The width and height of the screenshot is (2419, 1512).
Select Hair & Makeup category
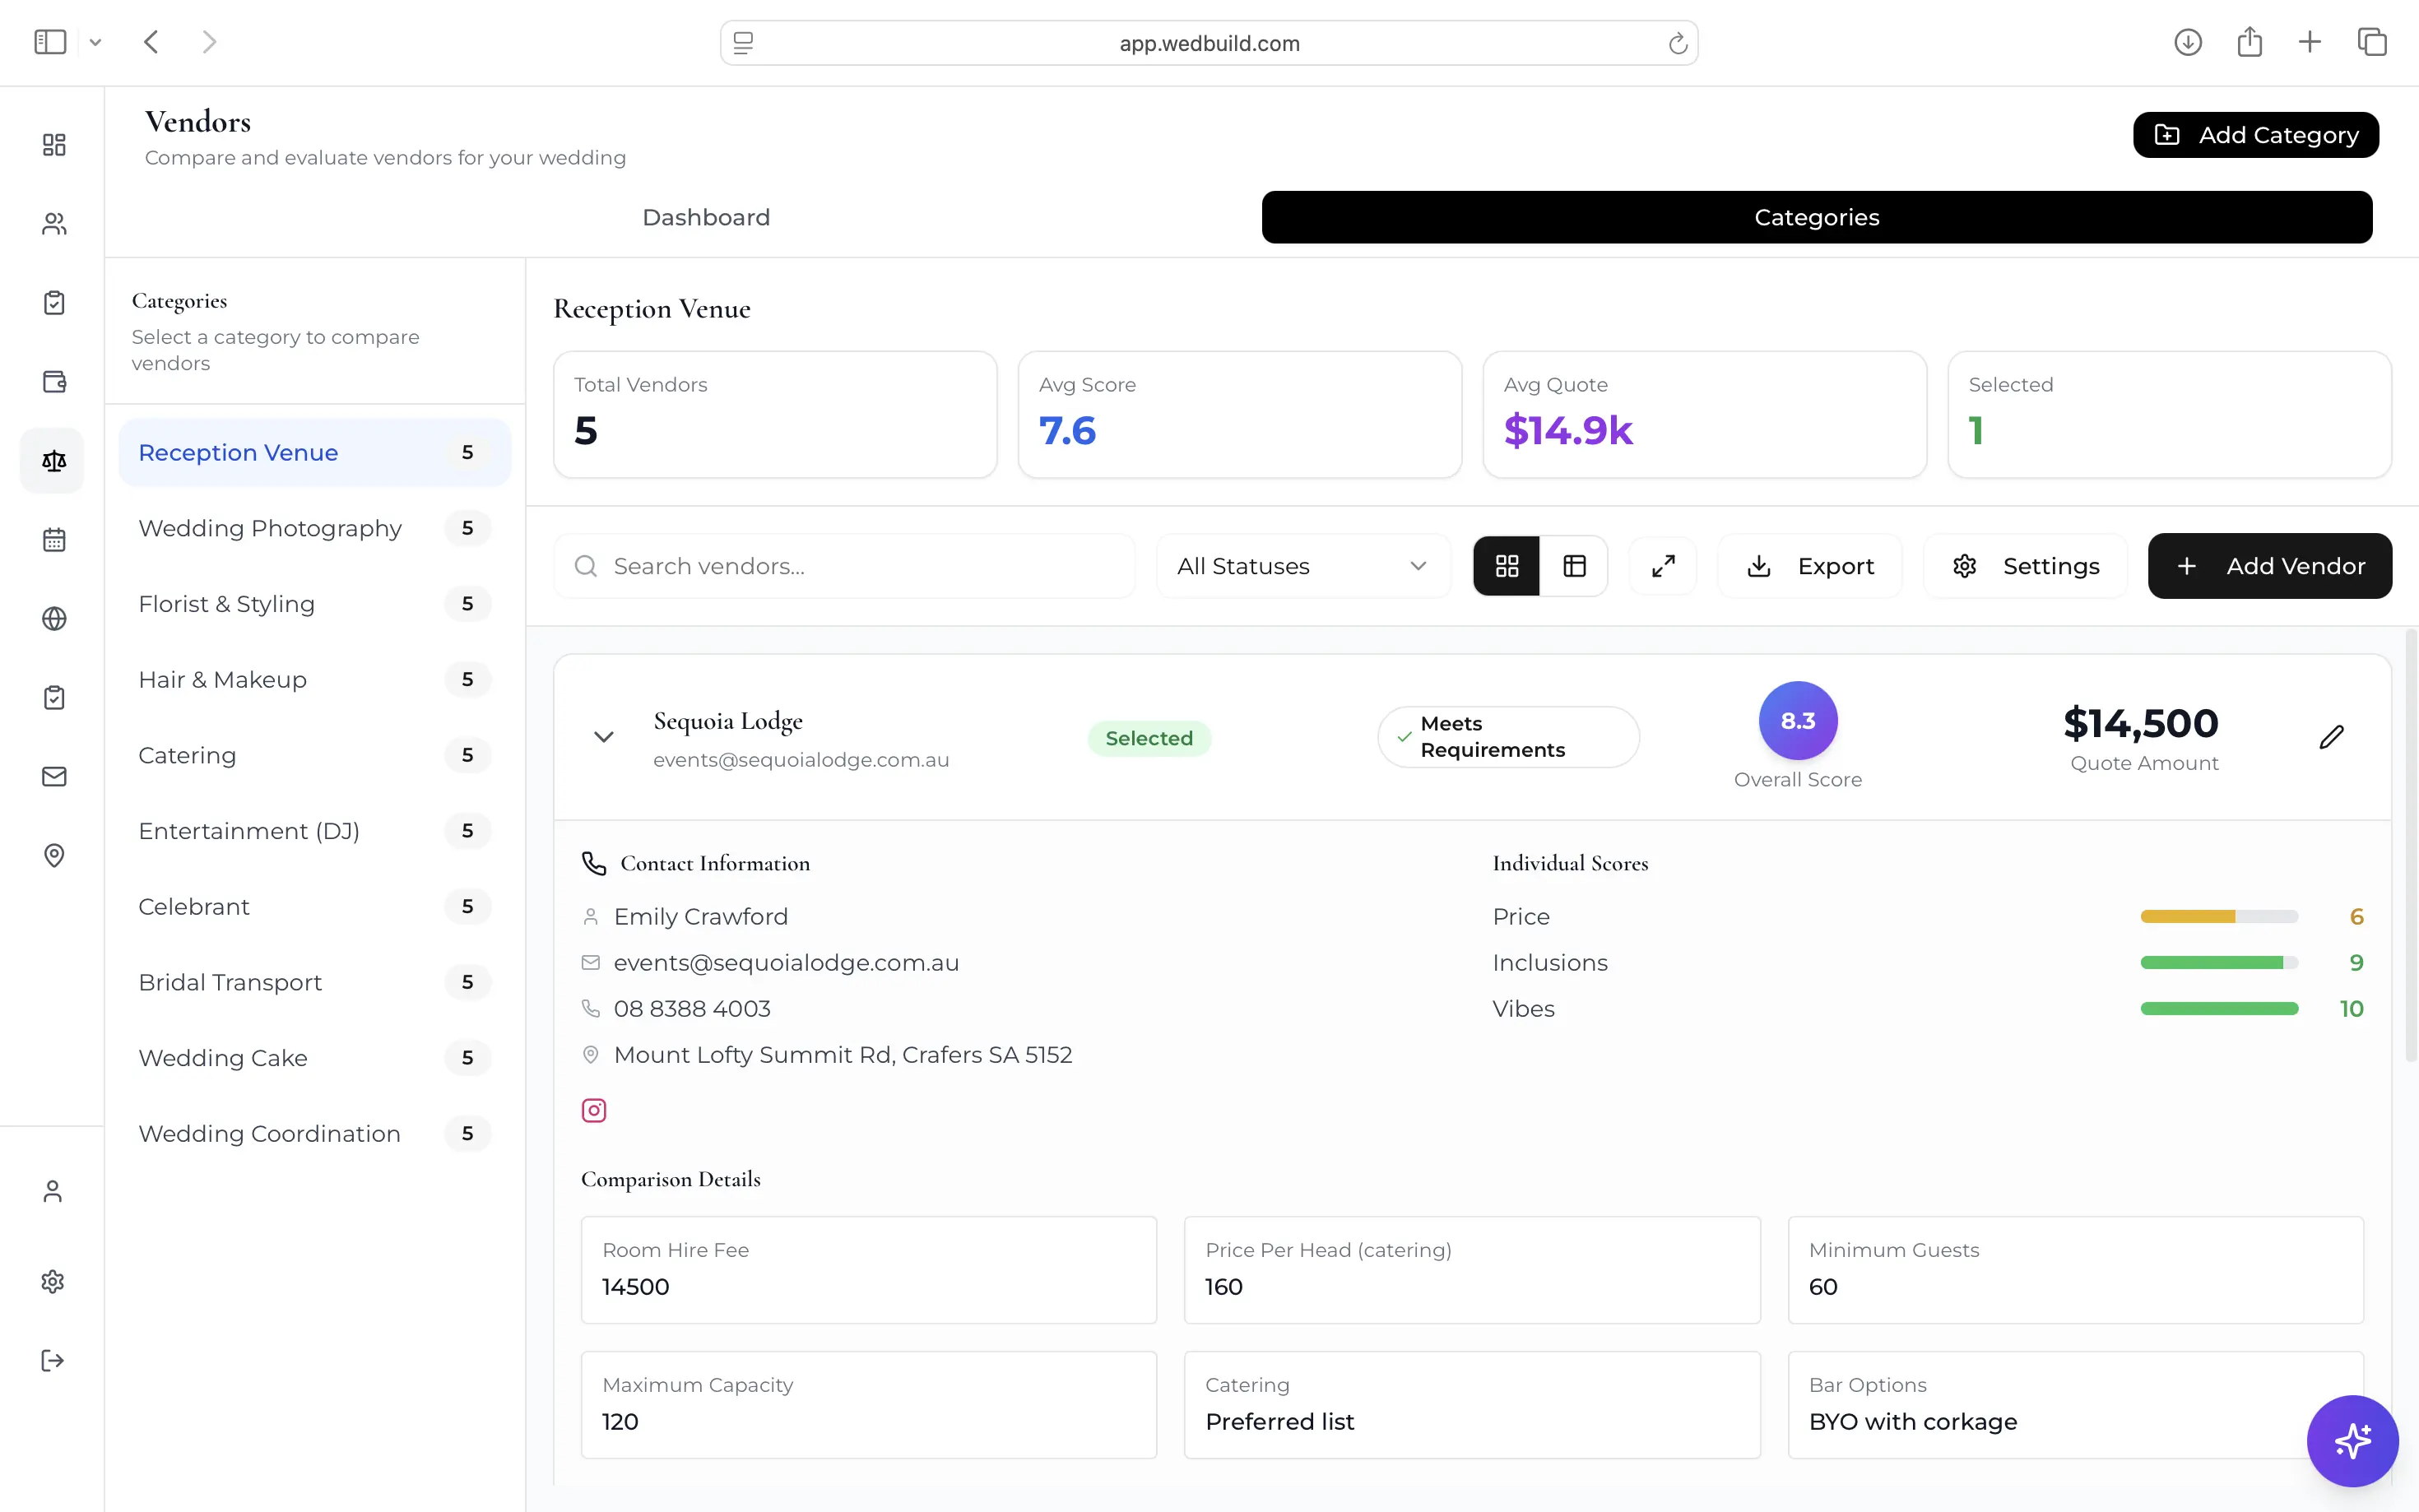tap(315, 679)
